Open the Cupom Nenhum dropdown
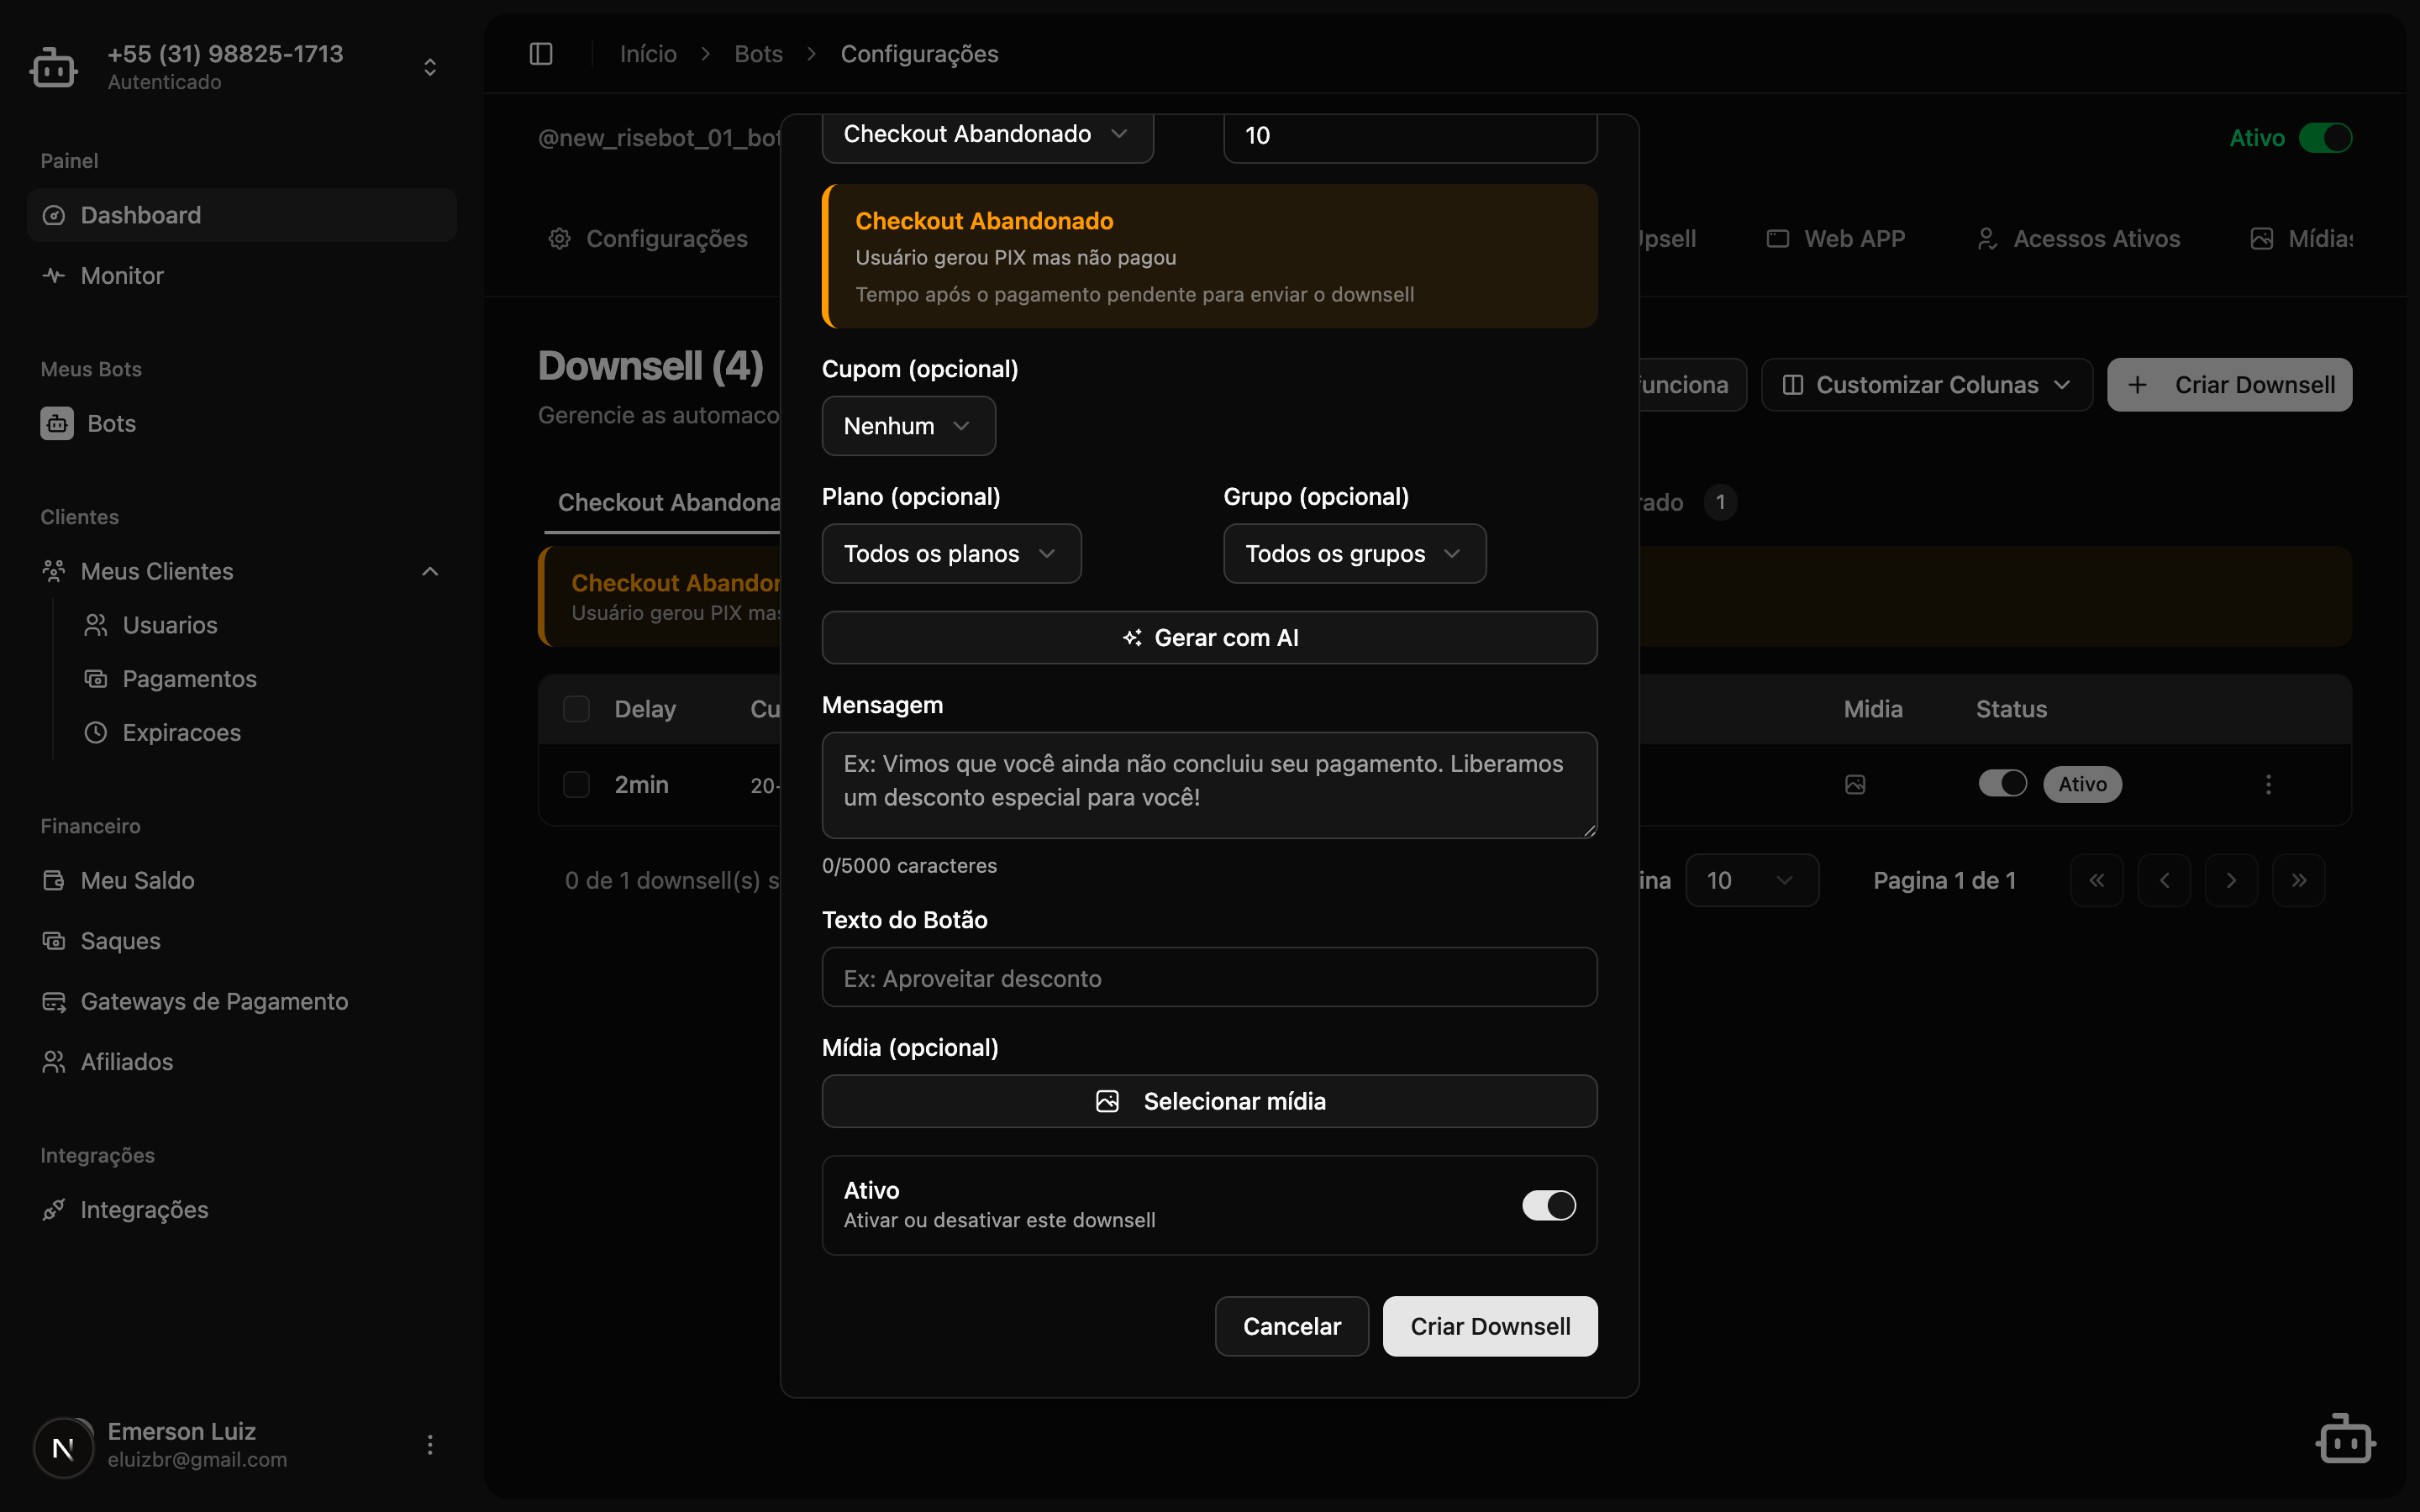This screenshot has height=1512, width=2420. coord(908,426)
